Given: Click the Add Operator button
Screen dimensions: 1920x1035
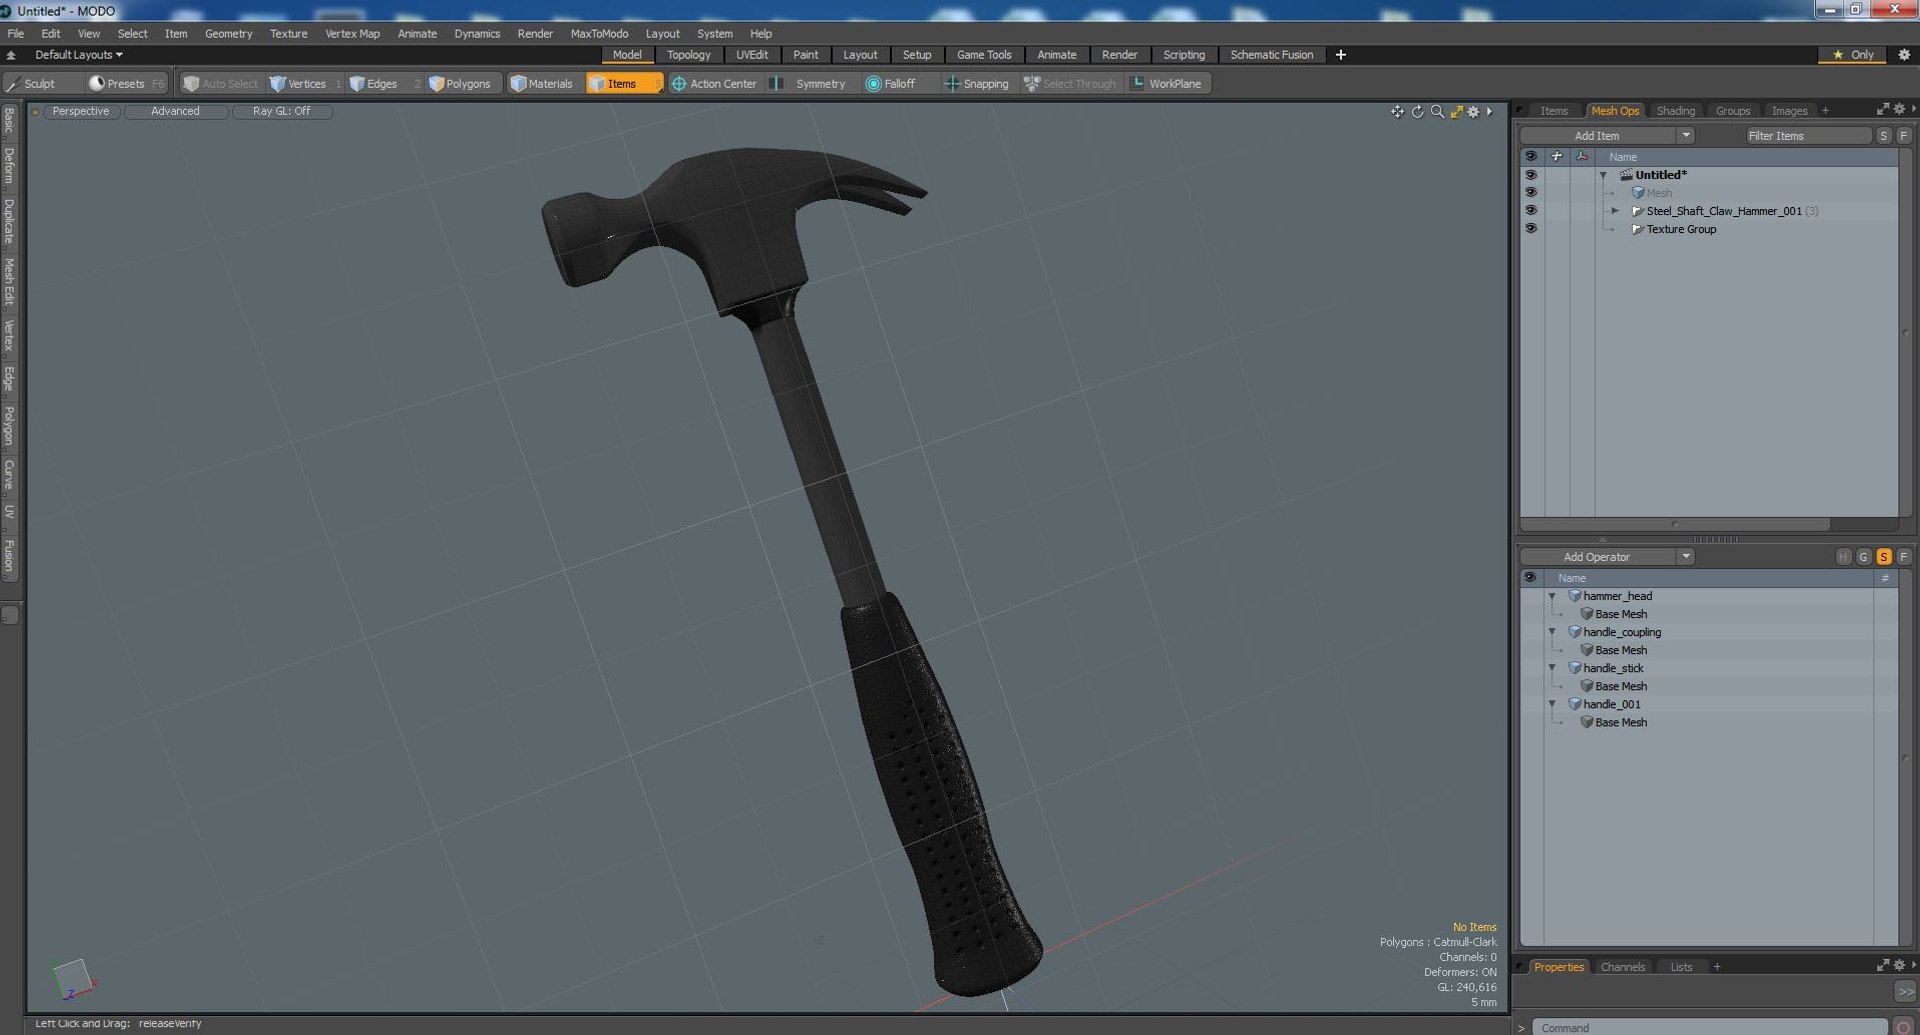Looking at the screenshot, I should coord(1597,557).
